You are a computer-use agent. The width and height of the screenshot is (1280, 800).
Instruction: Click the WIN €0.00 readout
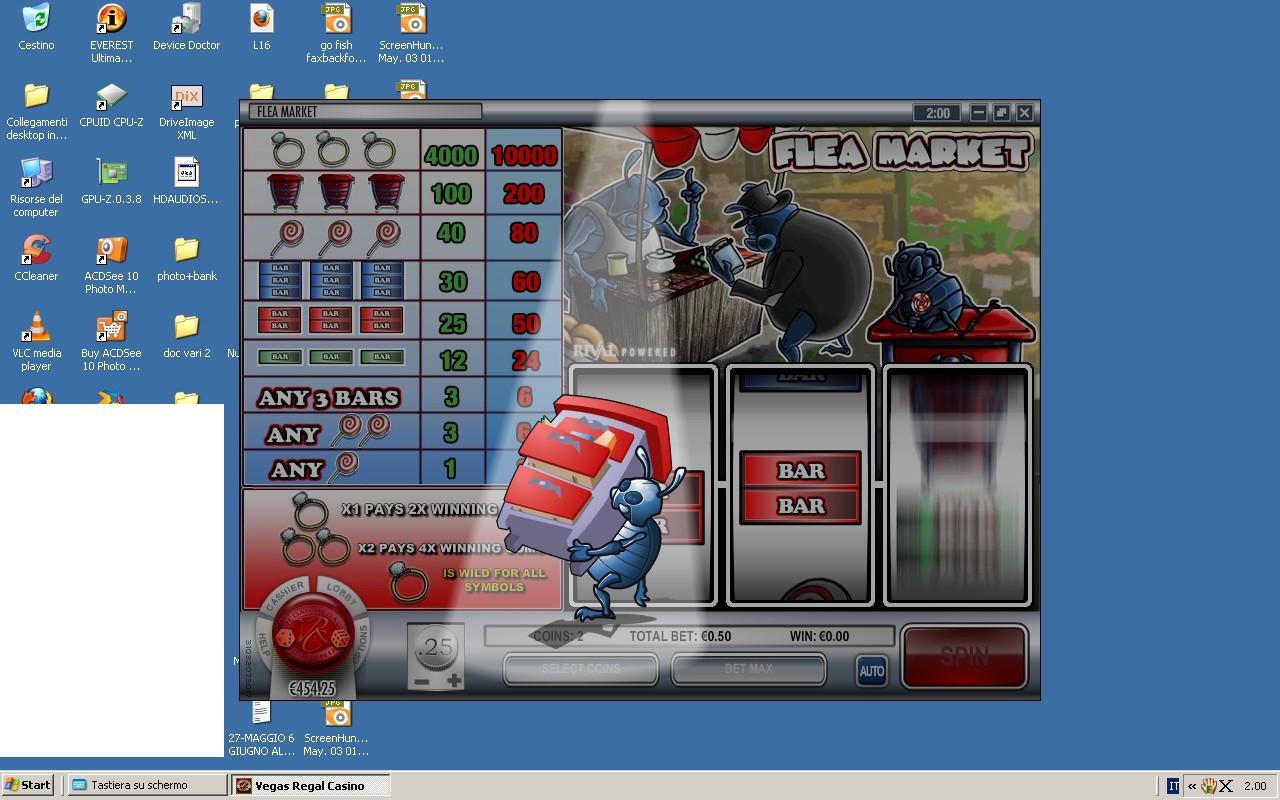(819, 636)
